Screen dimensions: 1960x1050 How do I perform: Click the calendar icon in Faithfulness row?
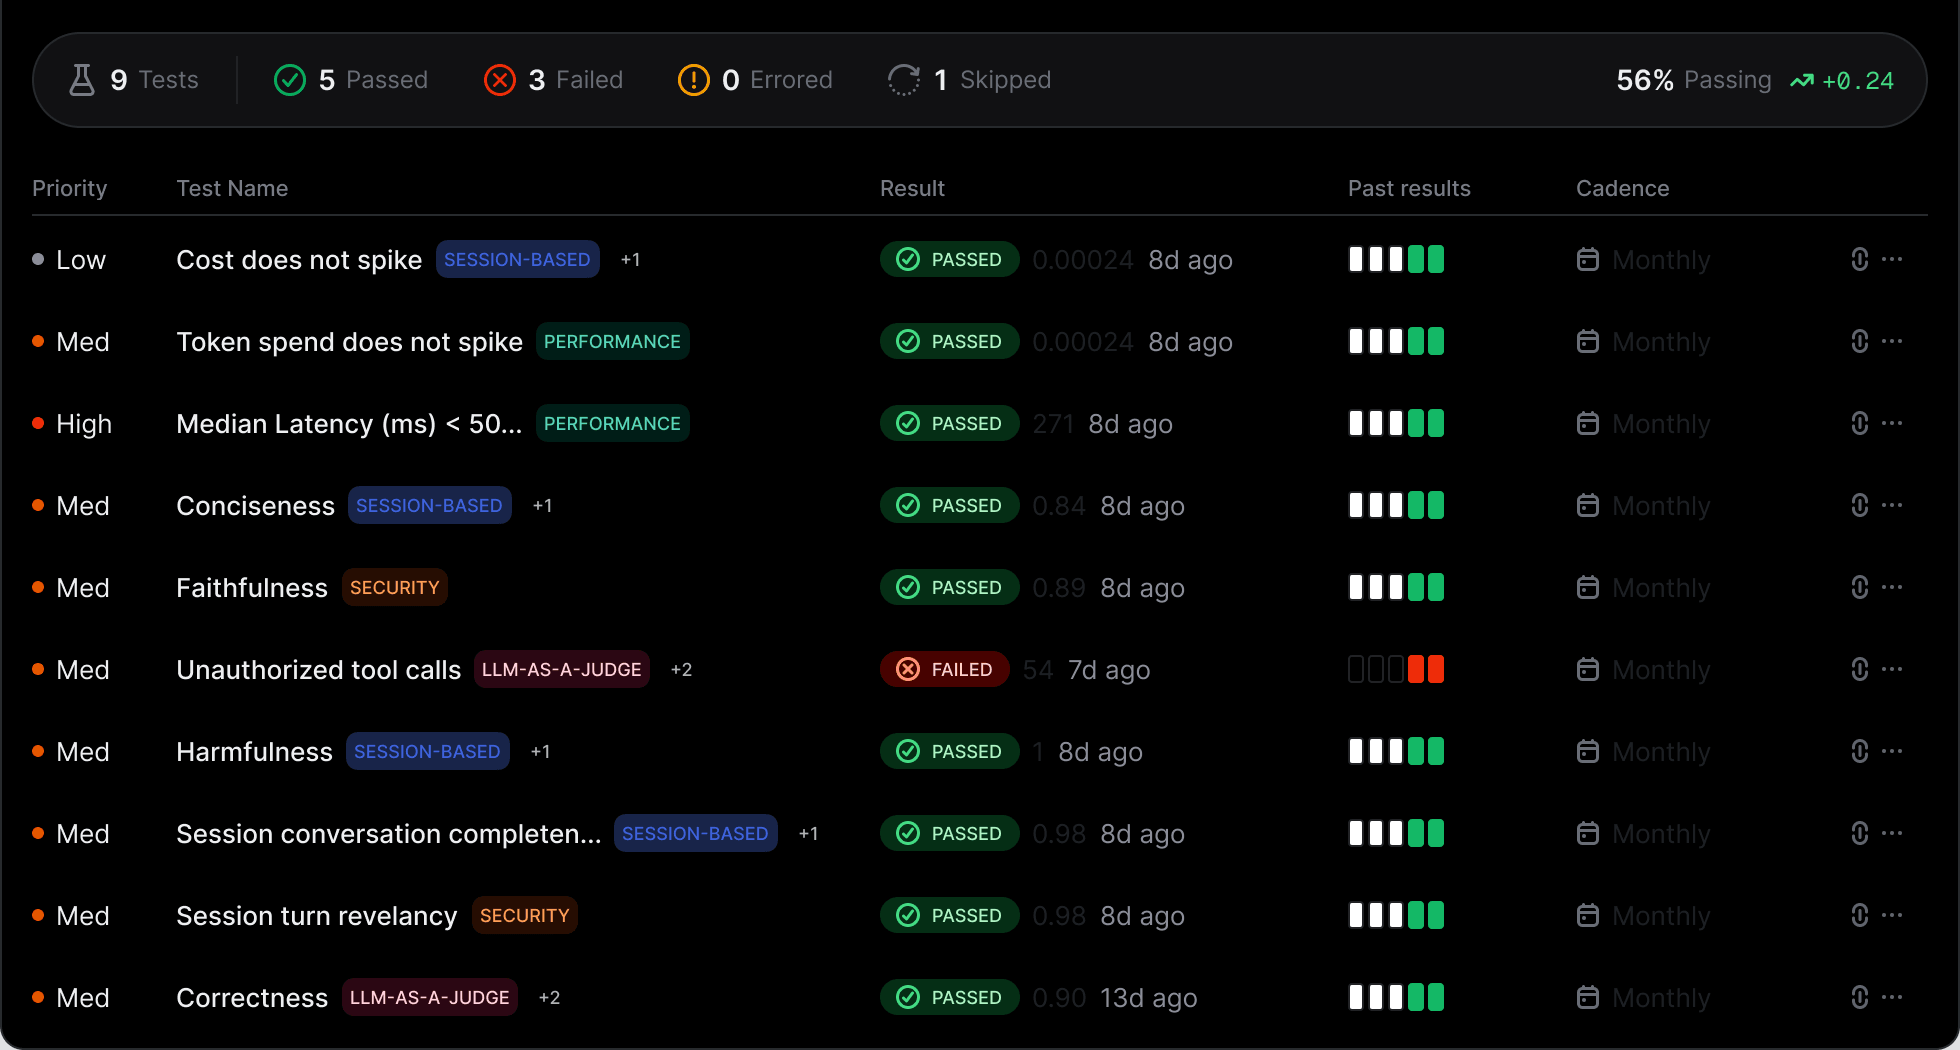[x=1587, y=587]
